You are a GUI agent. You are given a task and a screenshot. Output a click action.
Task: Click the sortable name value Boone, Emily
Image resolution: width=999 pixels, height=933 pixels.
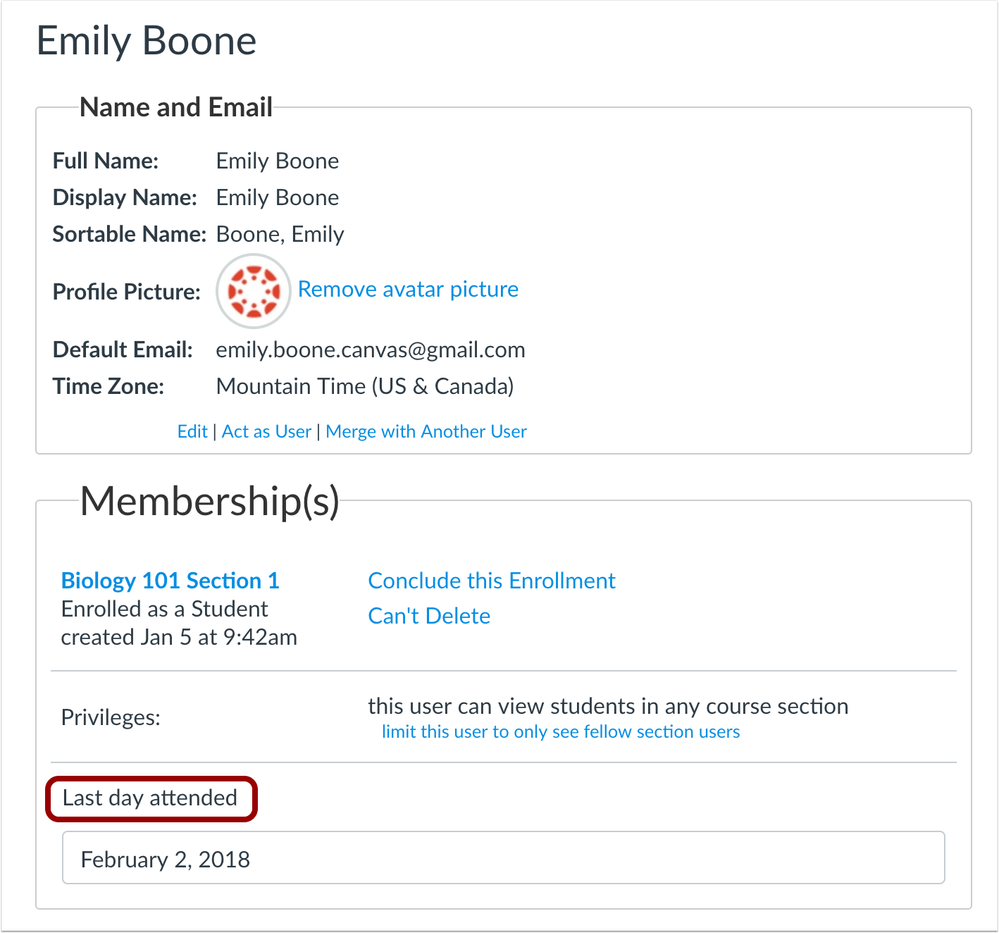(x=280, y=234)
